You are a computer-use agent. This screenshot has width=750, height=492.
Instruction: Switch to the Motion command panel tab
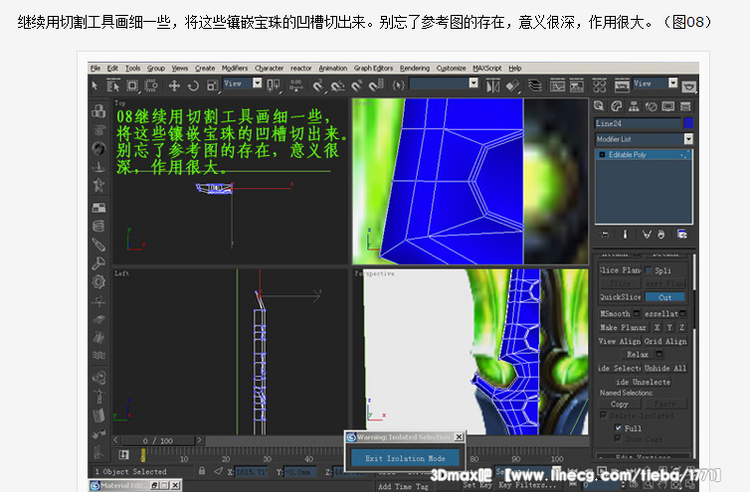(x=651, y=106)
